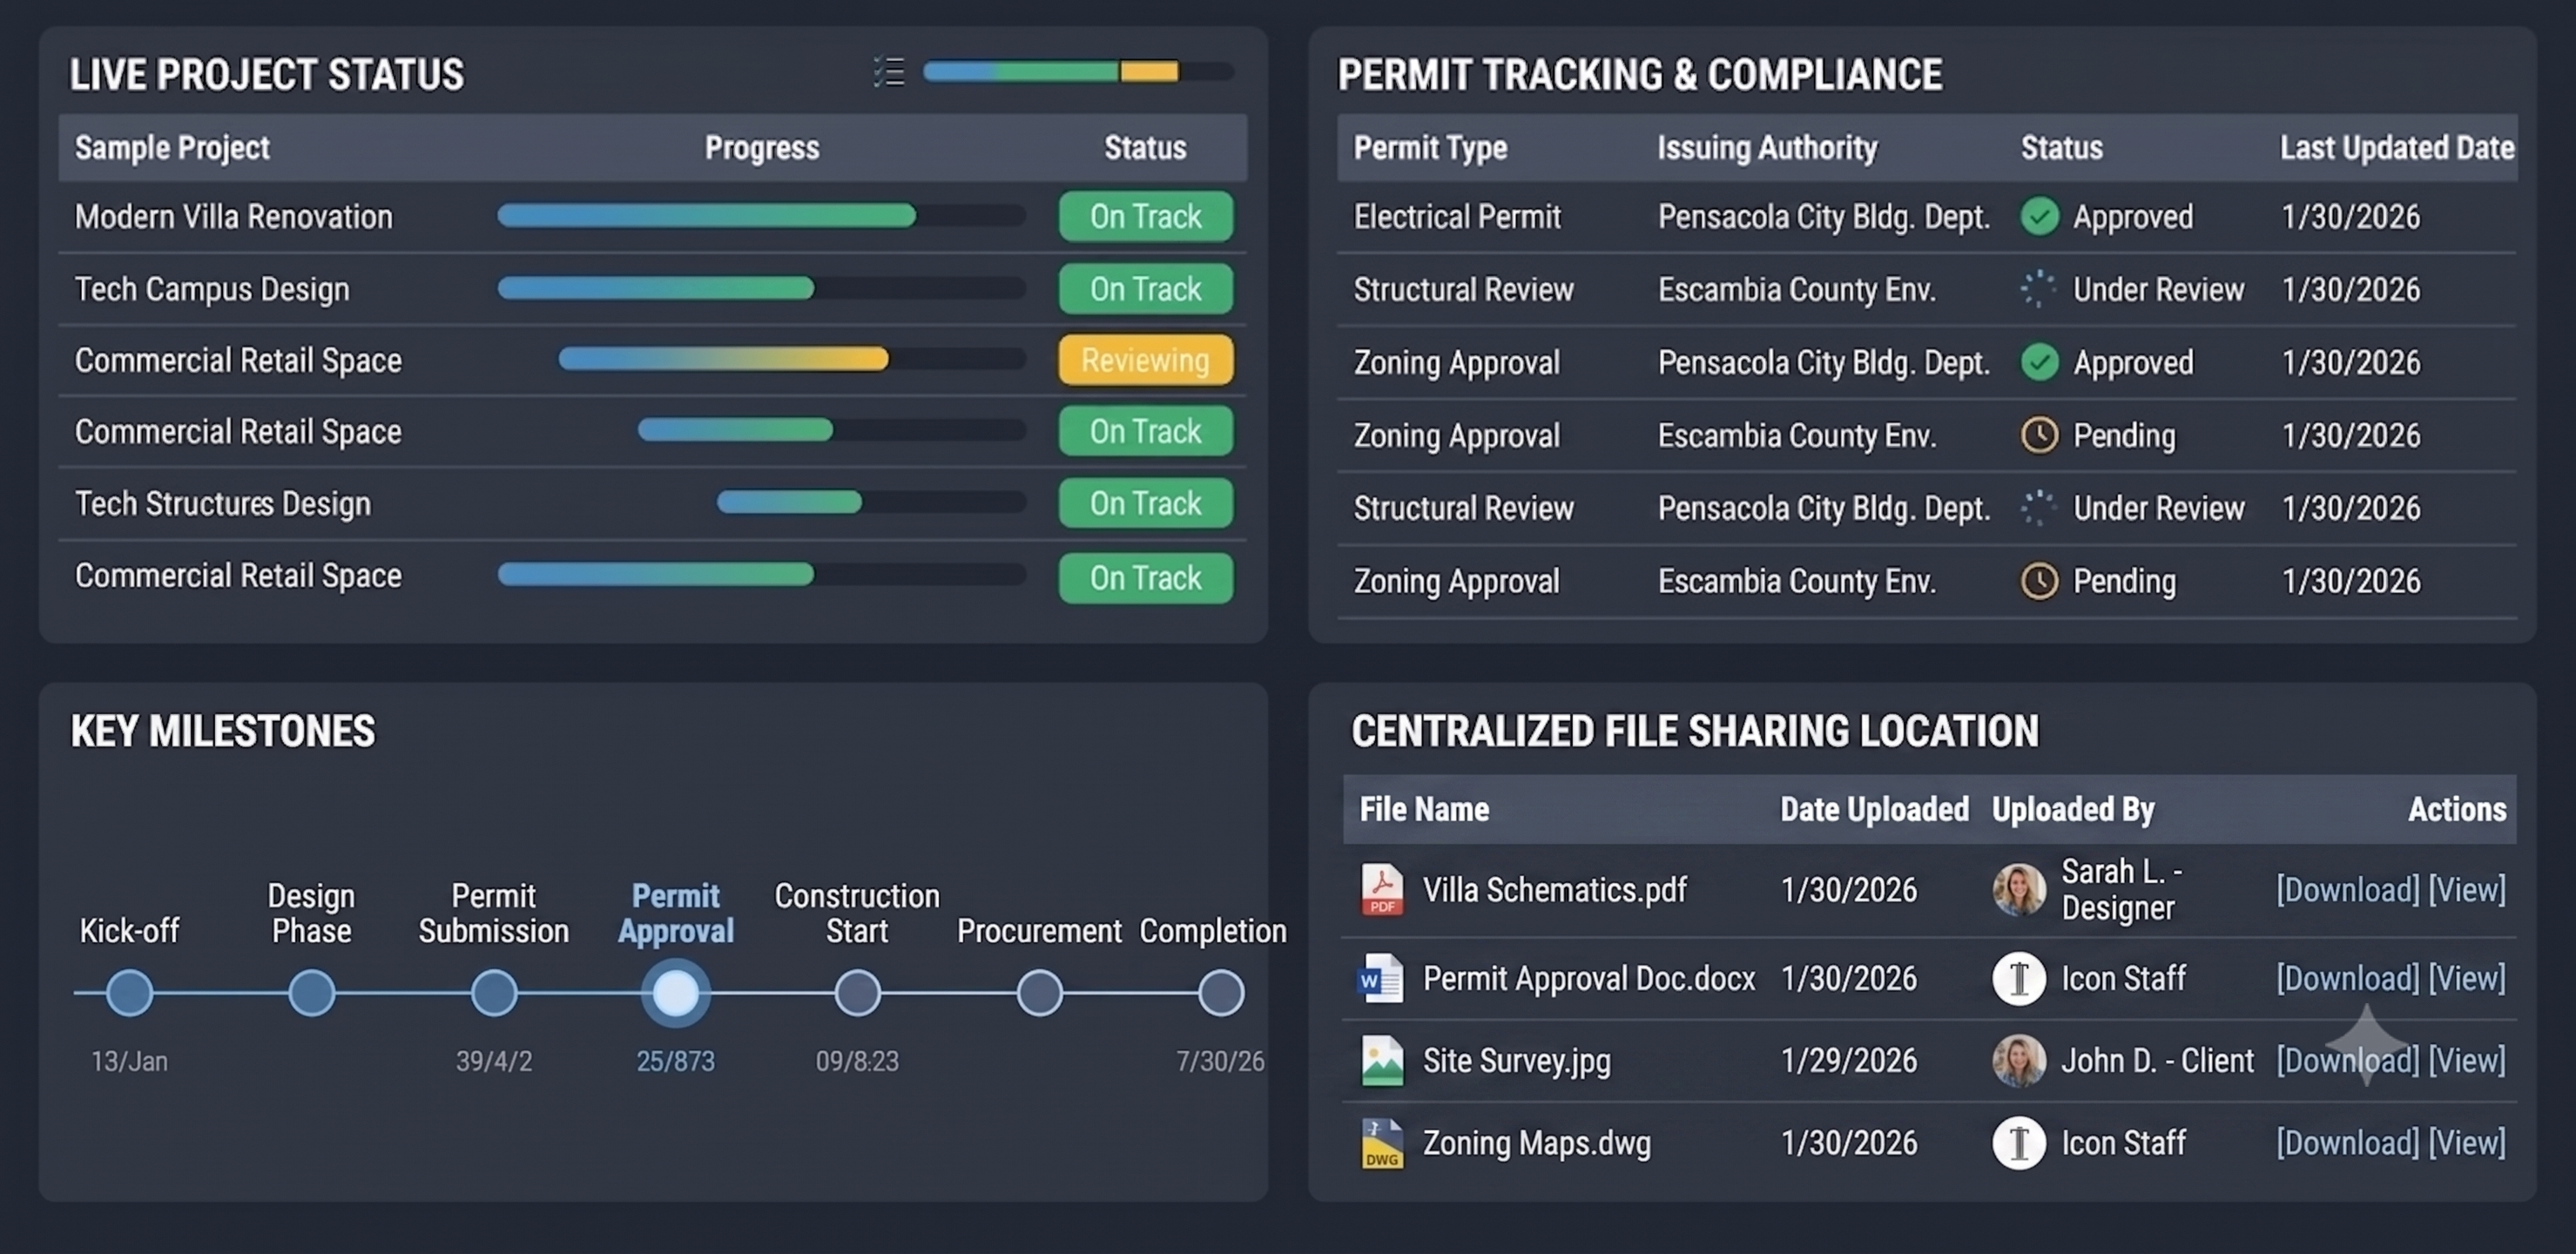Click Under Review spinner icon in Escambia Structural Review row
Image resolution: width=2576 pixels, height=1254 pixels.
2038,289
